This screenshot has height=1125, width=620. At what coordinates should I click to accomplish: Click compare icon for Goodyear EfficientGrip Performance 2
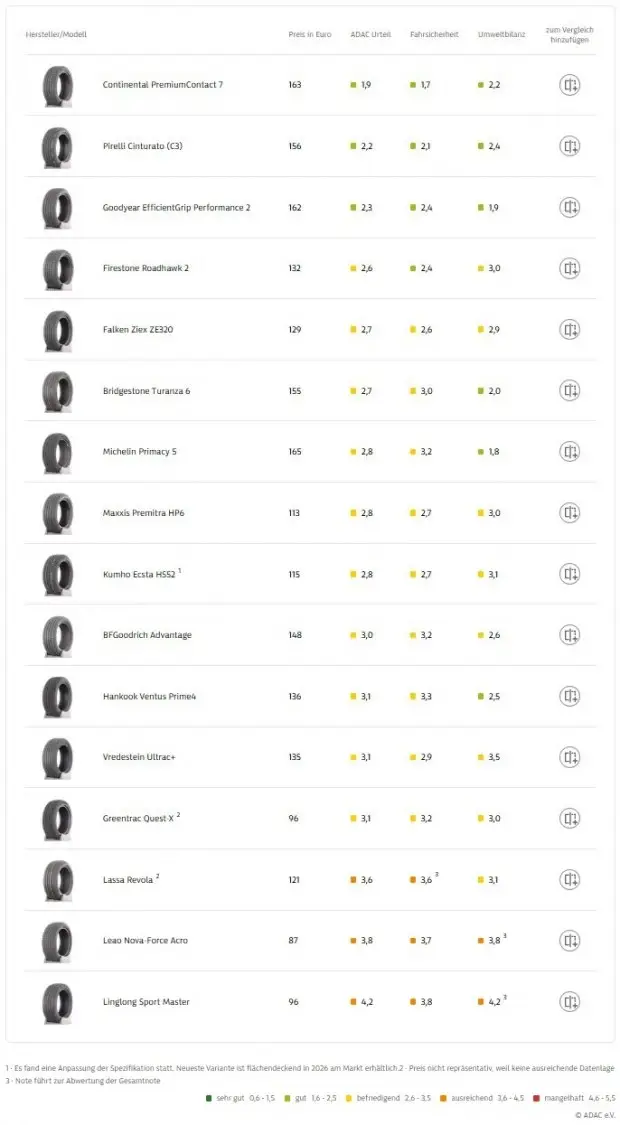[569, 207]
